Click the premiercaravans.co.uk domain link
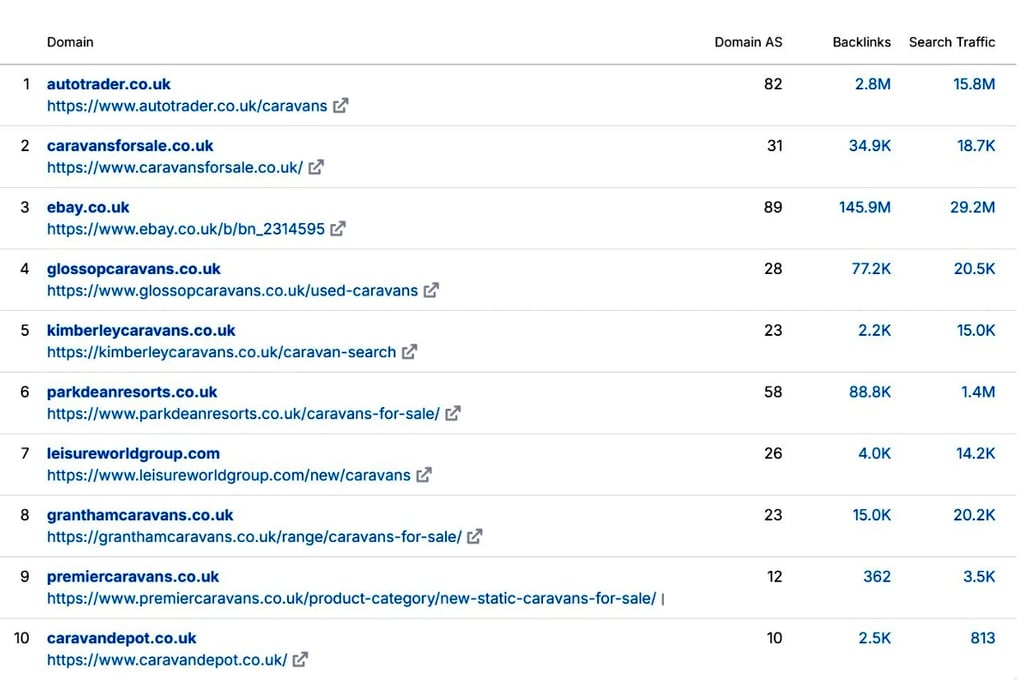The width and height of the screenshot is (1024, 687). [x=133, y=576]
